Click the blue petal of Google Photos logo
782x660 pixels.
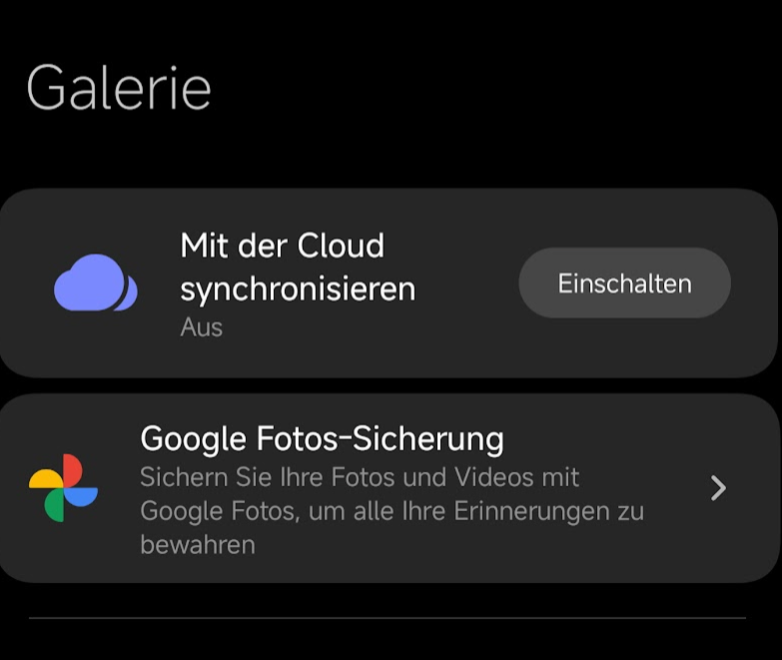coord(81,497)
